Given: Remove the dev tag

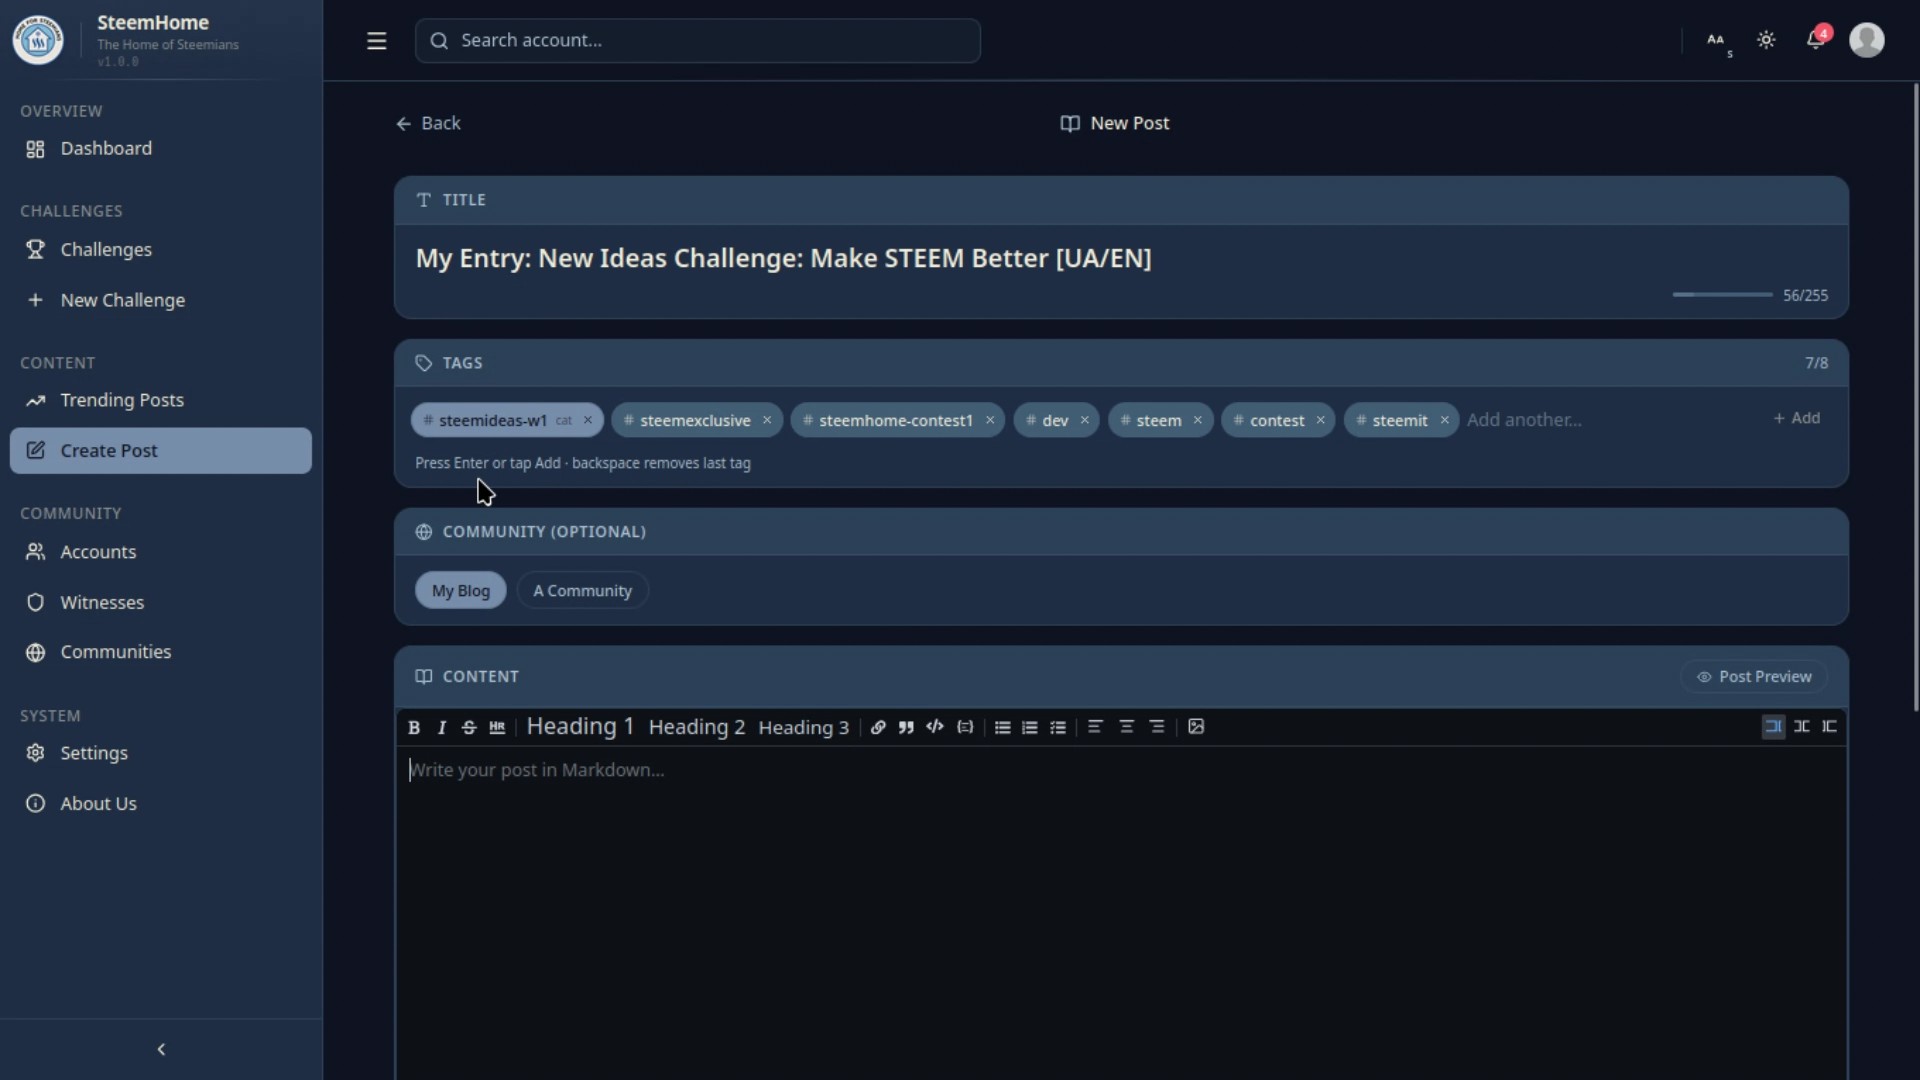Looking at the screenshot, I should point(1085,420).
